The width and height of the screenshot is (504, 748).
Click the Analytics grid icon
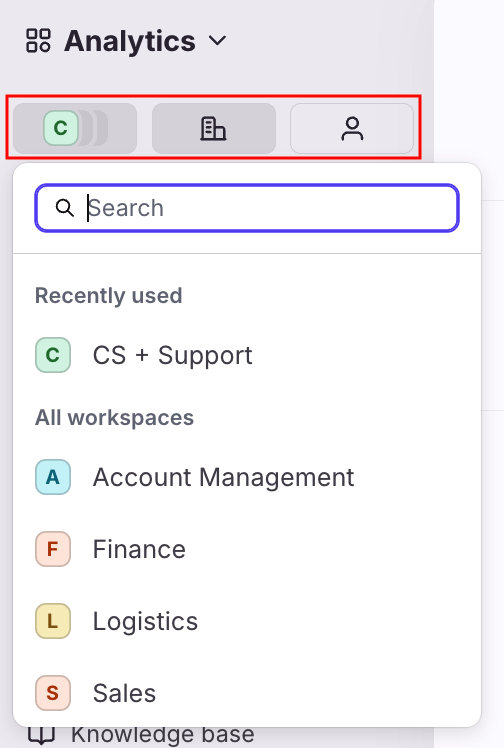coord(38,41)
